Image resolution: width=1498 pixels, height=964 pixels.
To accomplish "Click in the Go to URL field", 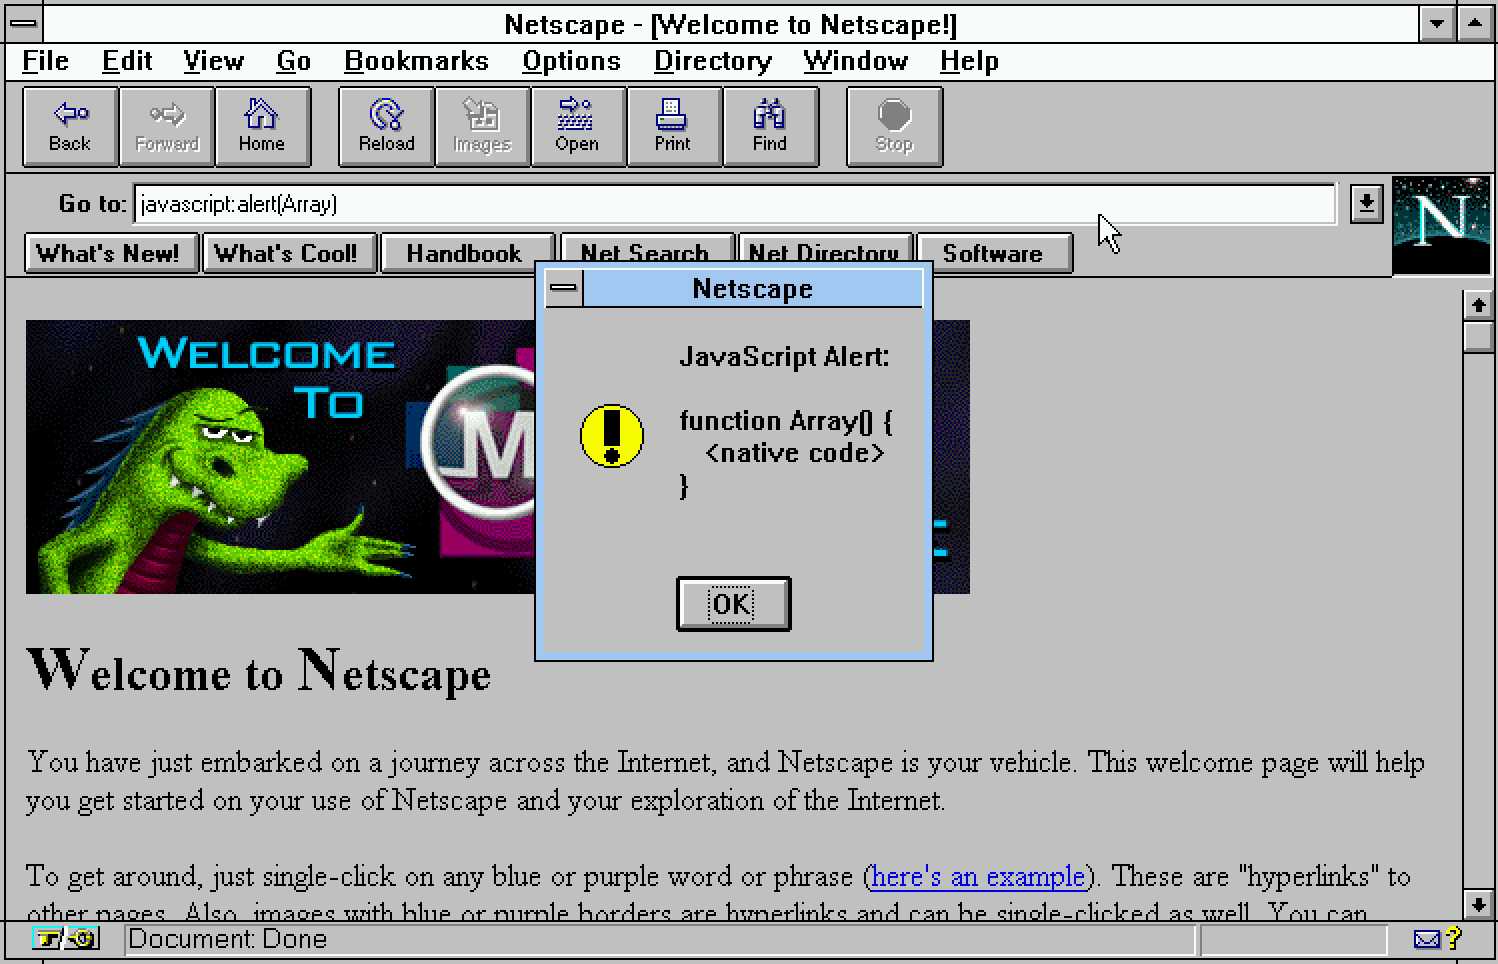I will pos(734,204).
